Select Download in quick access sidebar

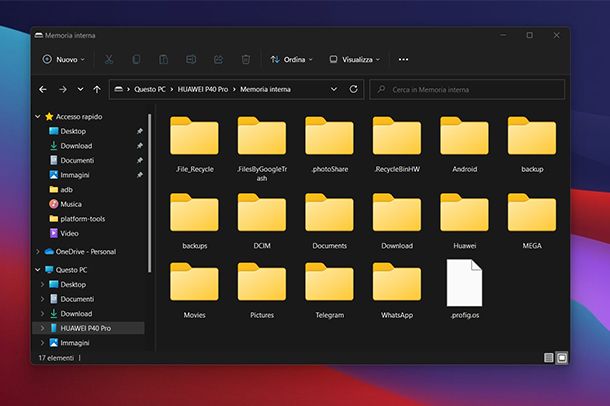pos(76,146)
